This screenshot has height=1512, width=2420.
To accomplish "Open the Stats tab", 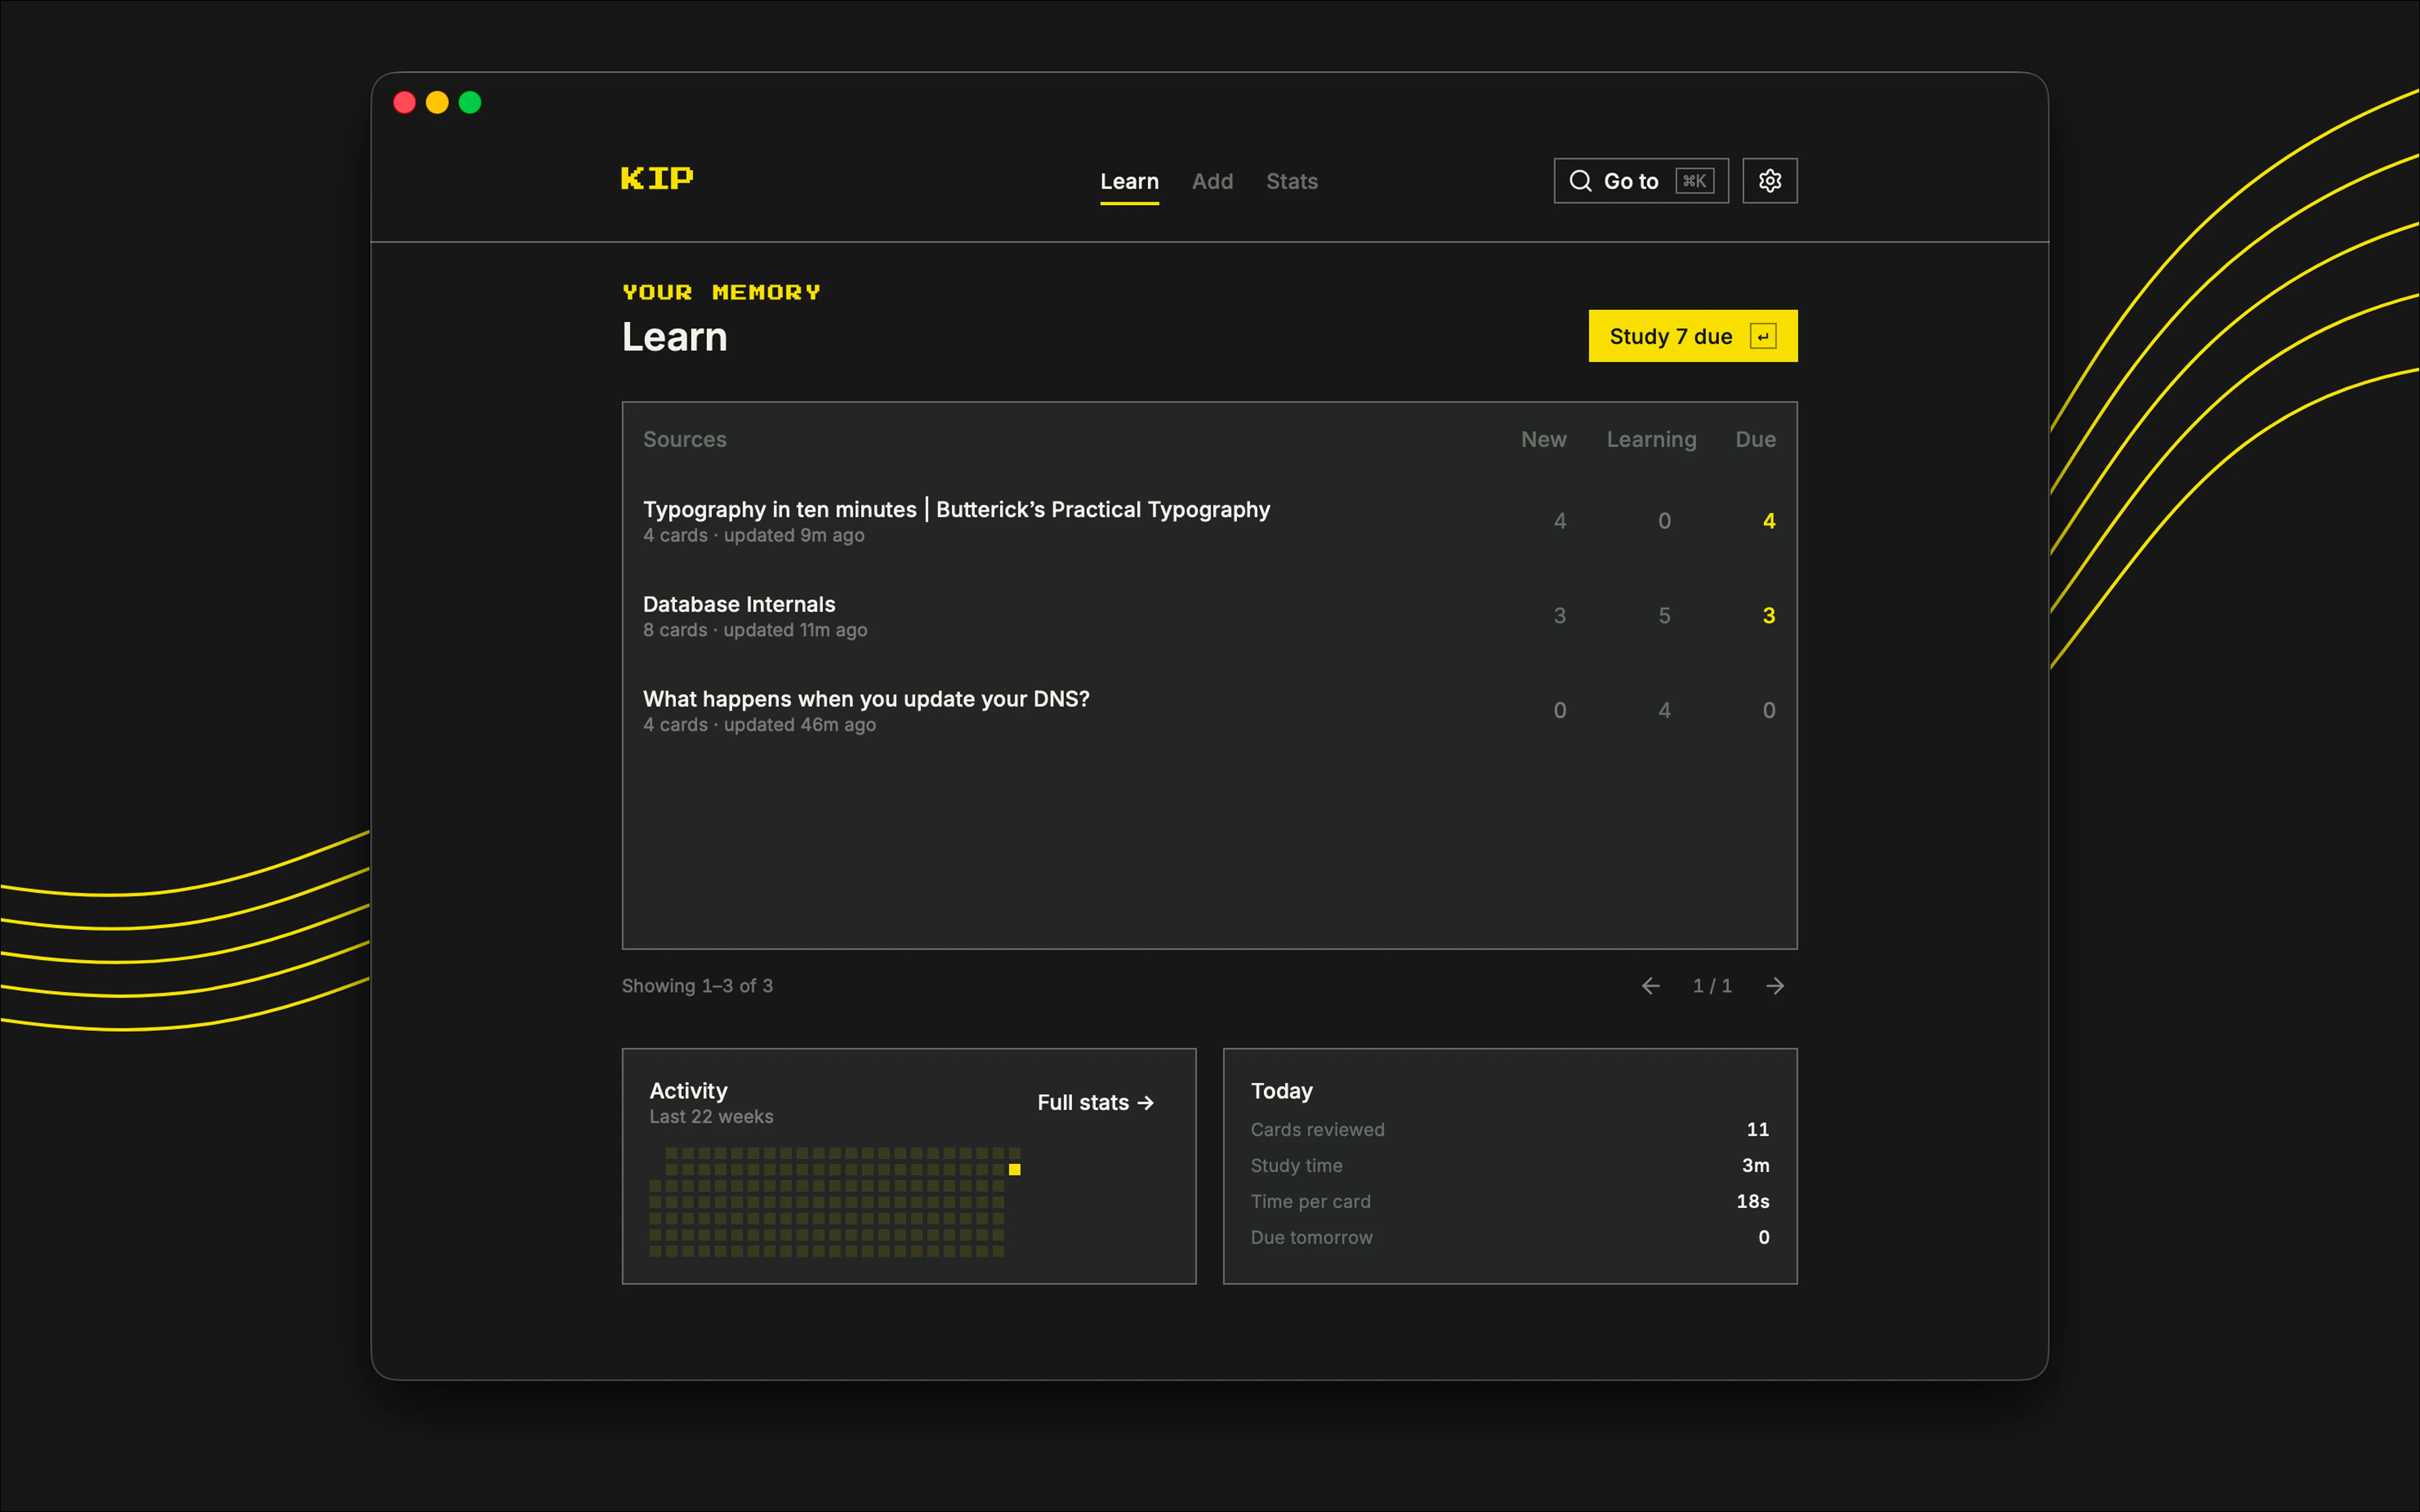I will [x=1291, y=181].
